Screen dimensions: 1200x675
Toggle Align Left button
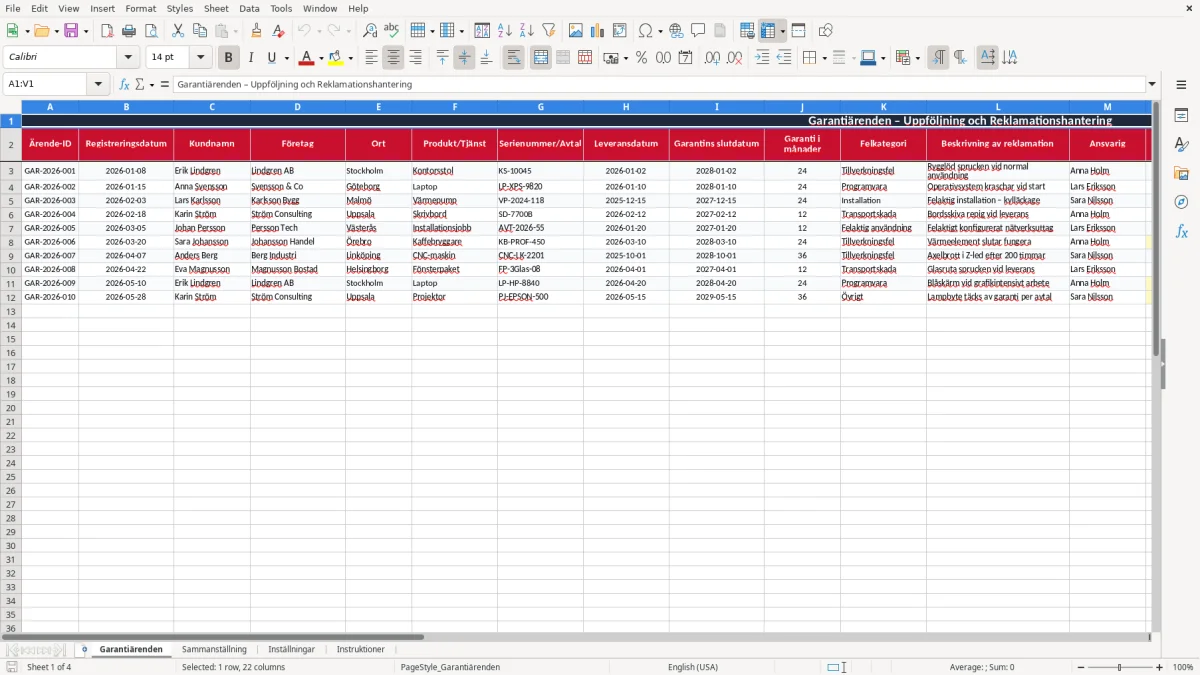tap(371, 58)
